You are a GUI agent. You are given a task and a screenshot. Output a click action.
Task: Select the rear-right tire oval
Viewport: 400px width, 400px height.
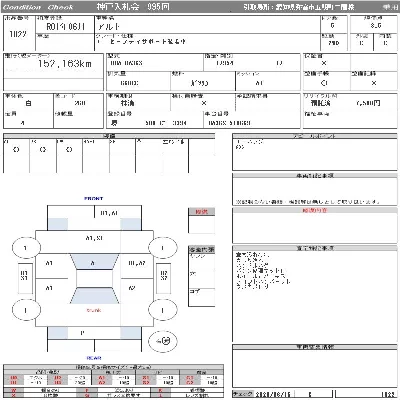click(162, 310)
